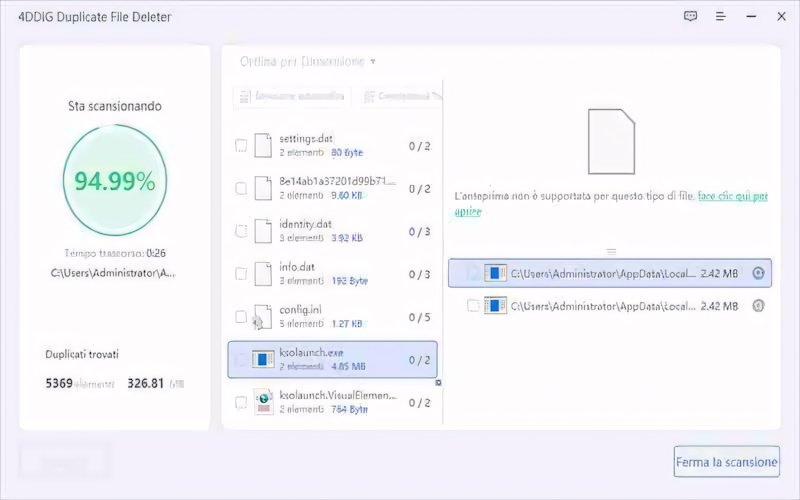Image resolution: width=800 pixels, height=500 pixels.
Task: Click the 0 / 2 count for settings.dat
Action: point(419,146)
